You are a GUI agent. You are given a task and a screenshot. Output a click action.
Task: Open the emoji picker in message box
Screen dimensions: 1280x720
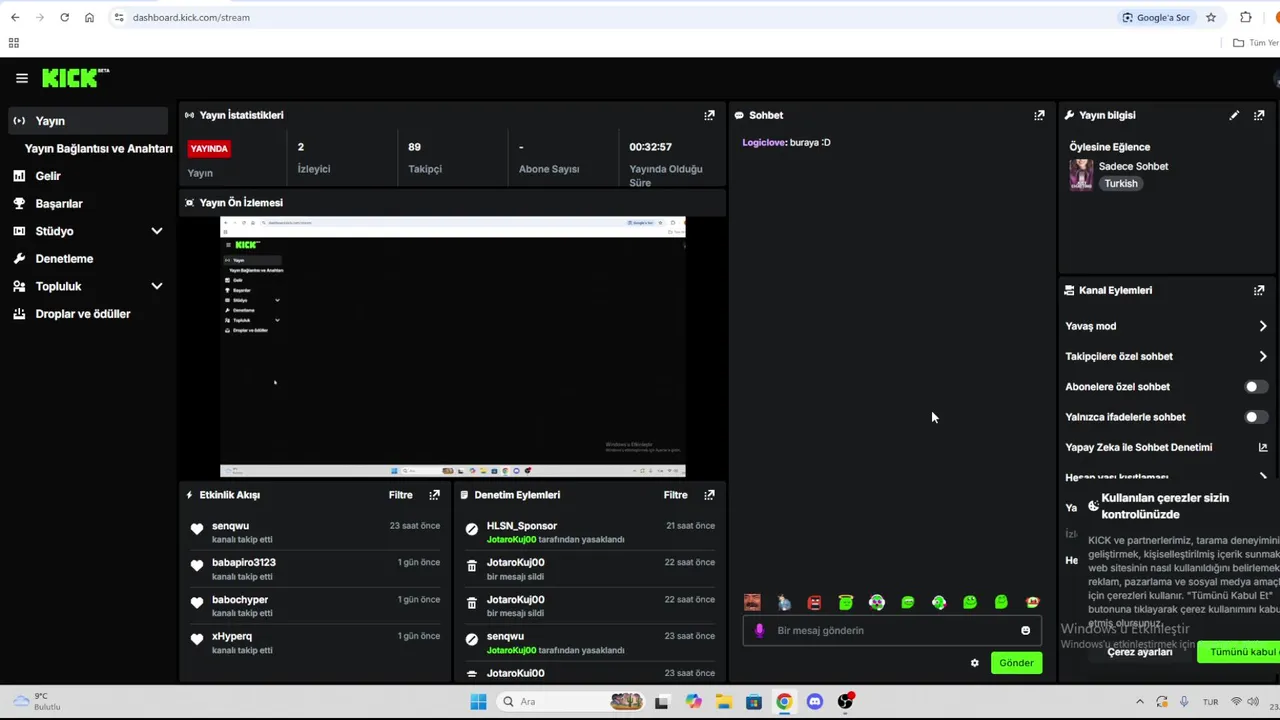coord(1025,630)
